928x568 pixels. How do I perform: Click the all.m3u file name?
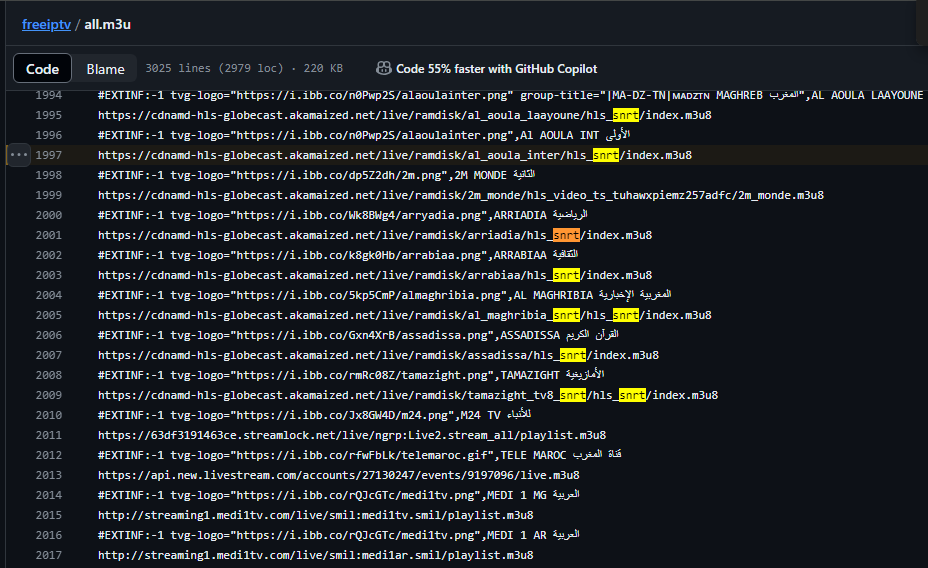tap(107, 24)
